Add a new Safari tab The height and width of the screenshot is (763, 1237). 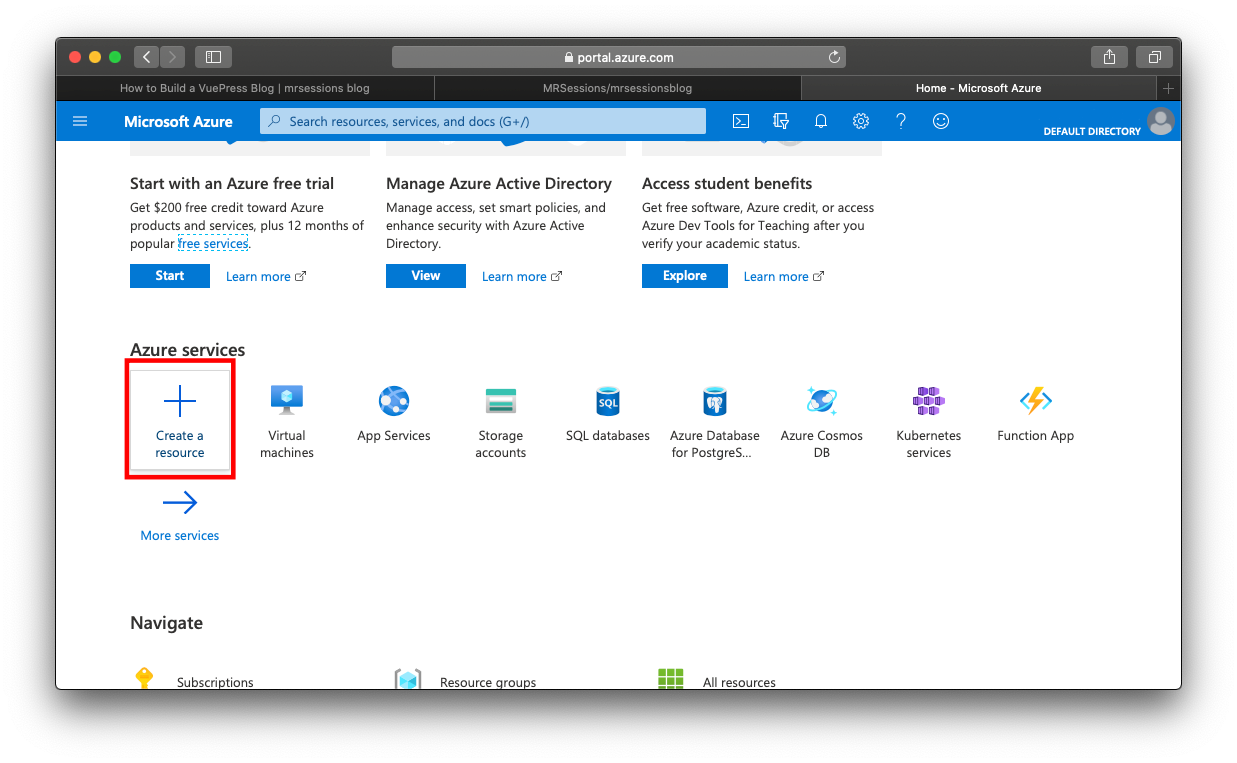1168,88
